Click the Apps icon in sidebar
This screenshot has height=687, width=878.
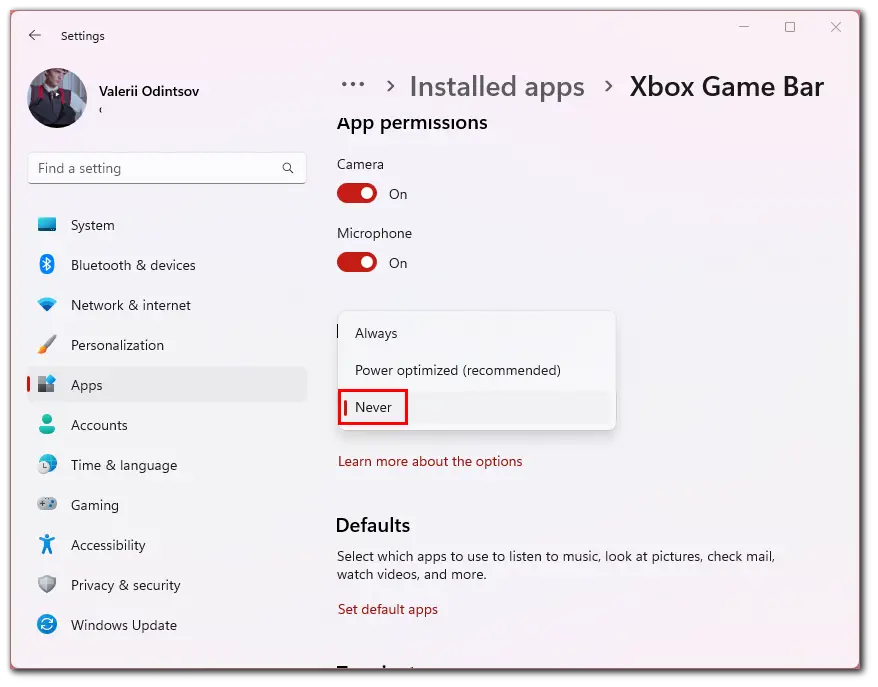click(x=47, y=384)
